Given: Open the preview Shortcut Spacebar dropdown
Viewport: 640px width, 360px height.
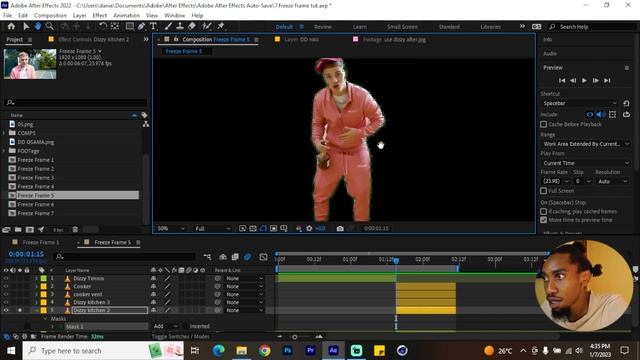Looking at the screenshot, I should pyautogui.click(x=580, y=103).
